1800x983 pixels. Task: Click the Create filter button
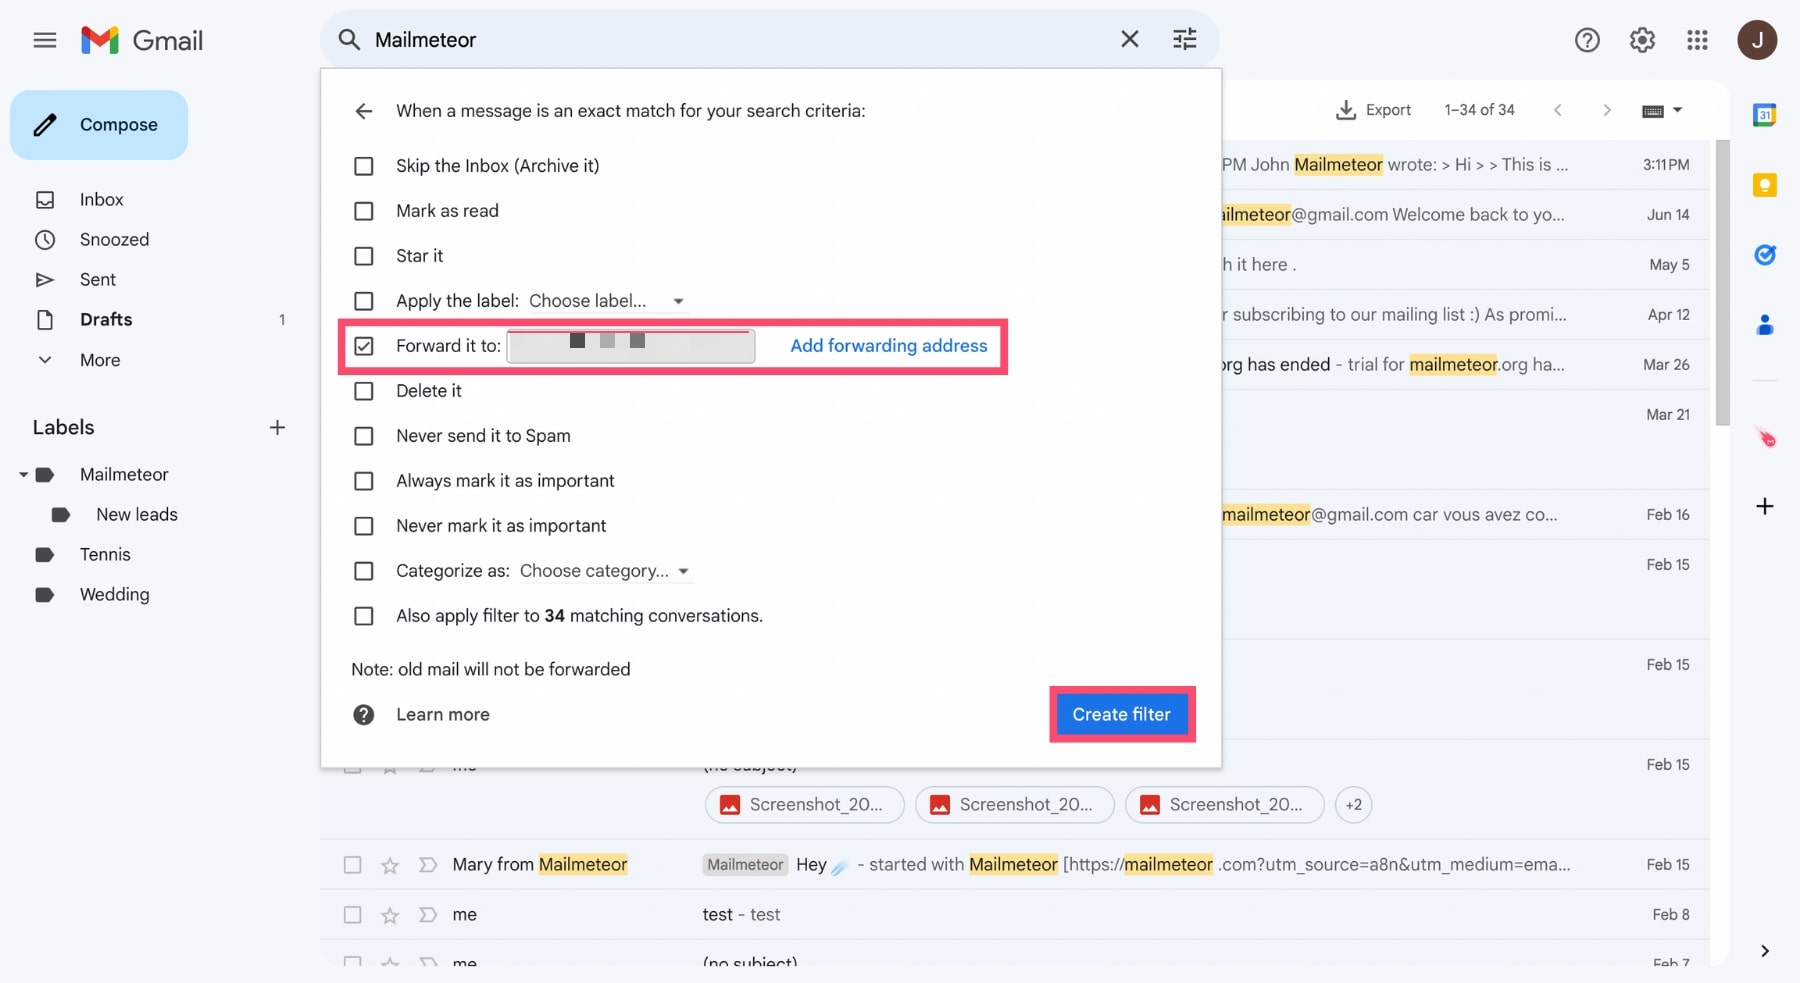pos(1120,714)
